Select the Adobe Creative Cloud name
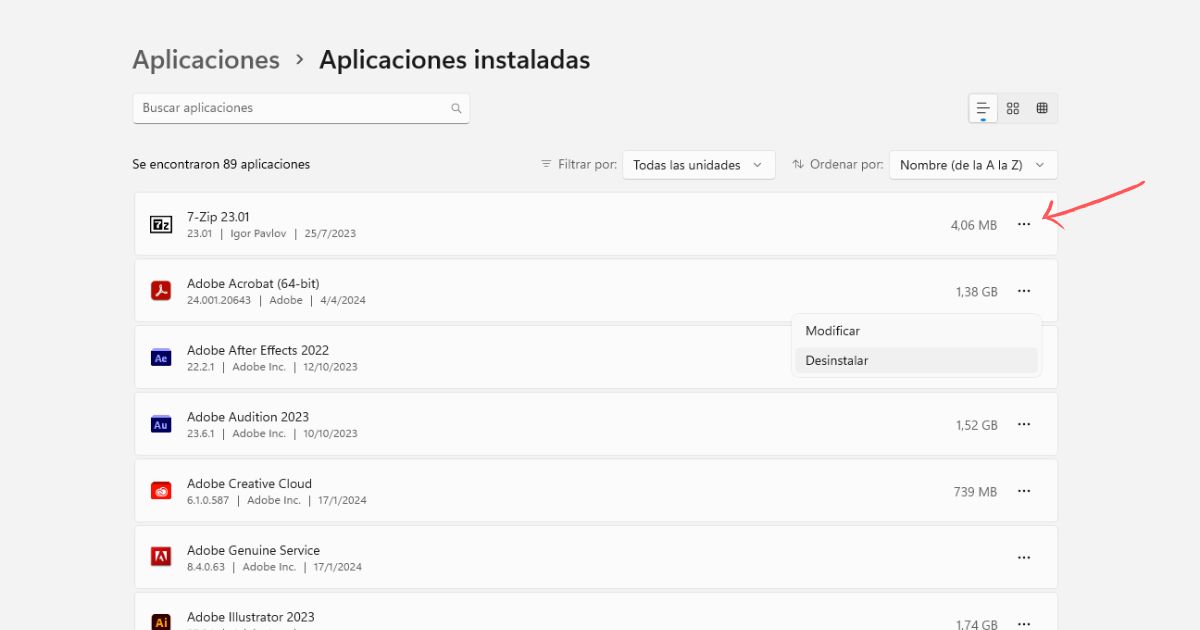The width and height of the screenshot is (1200, 630). (249, 484)
